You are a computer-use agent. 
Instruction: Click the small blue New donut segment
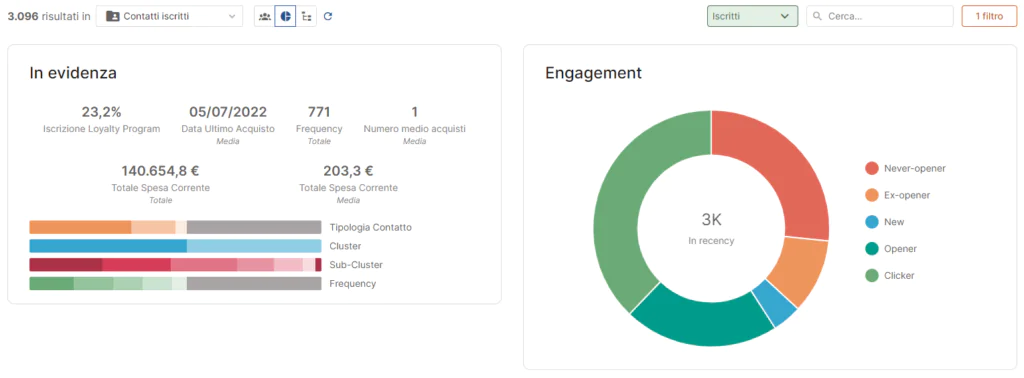[775, 304]
